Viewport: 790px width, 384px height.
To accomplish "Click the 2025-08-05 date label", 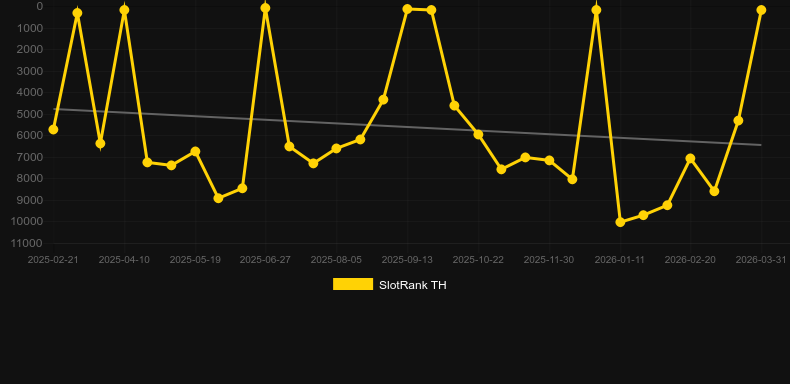I will coord(336,260).
